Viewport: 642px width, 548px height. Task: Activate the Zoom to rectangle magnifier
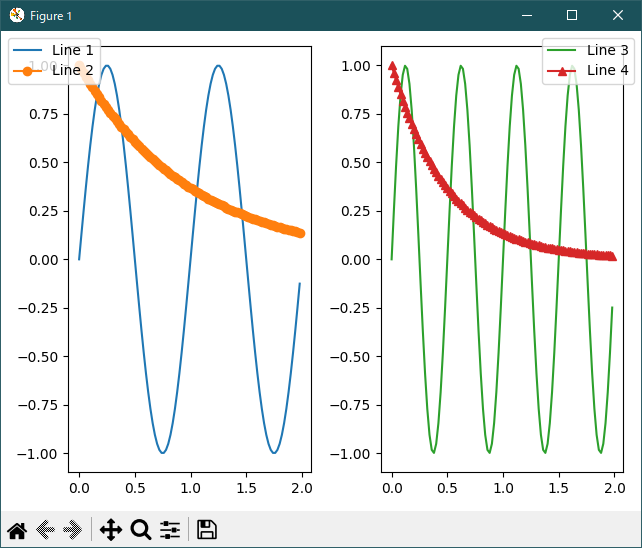141,530
